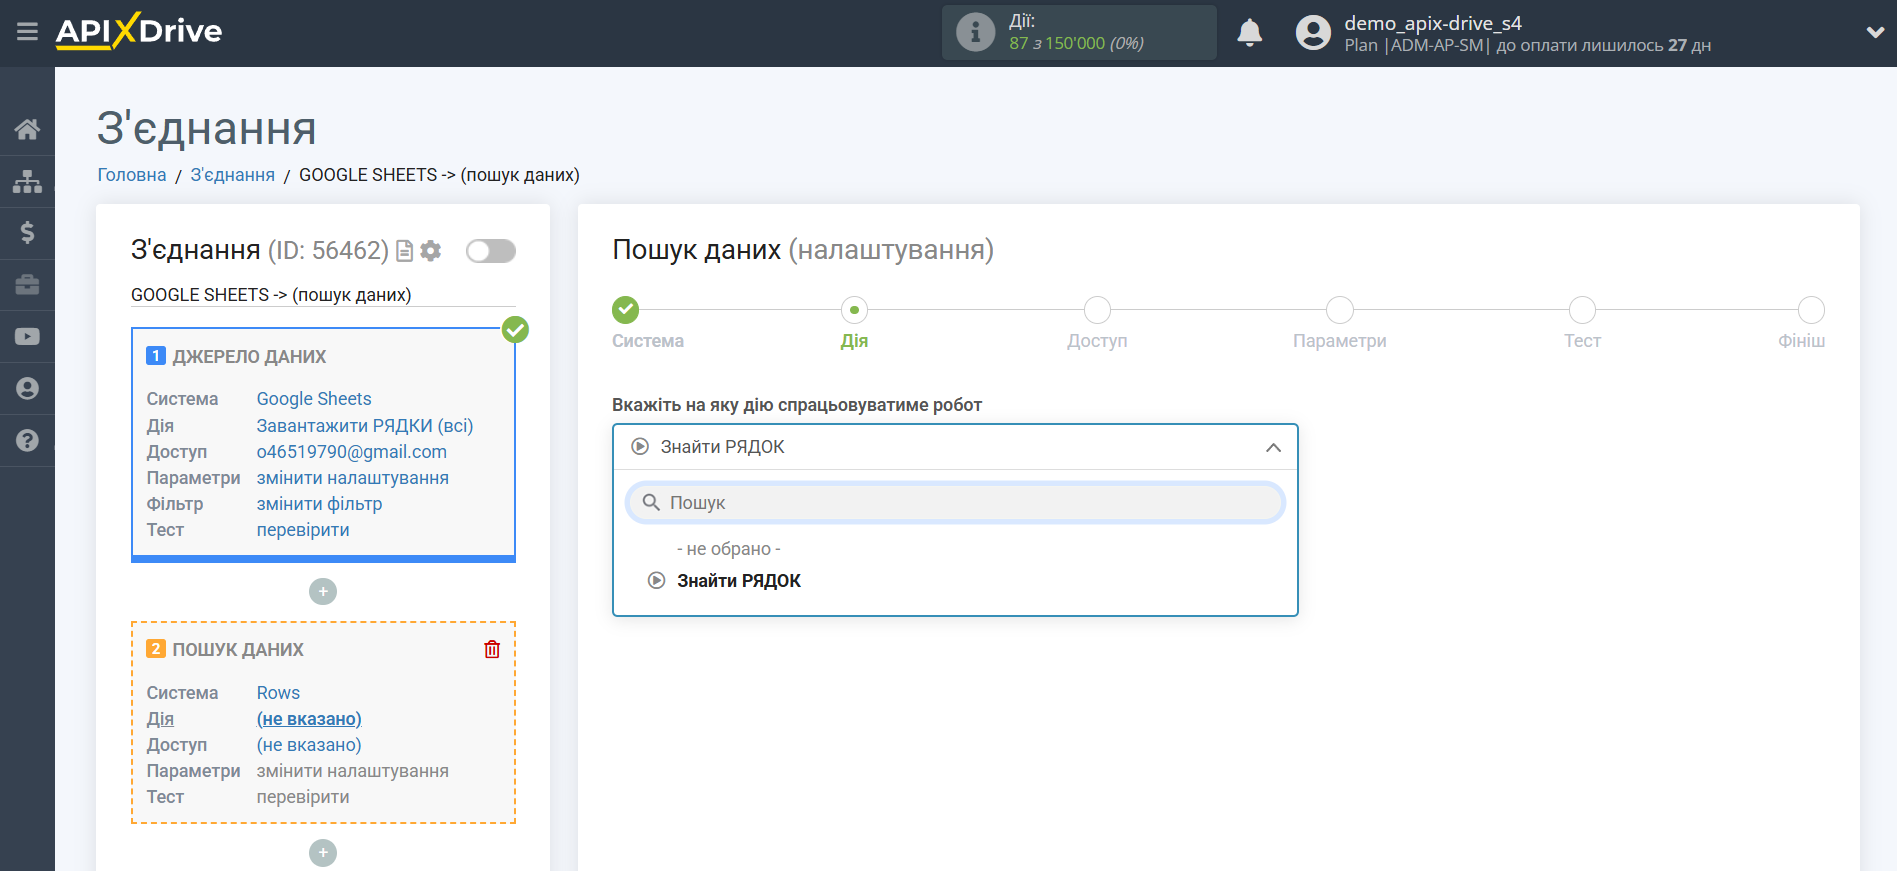The height and width of the screenshot is (871, 1897).
Task: Open the Home icon in the sidebar
Action: click(27, 129)
